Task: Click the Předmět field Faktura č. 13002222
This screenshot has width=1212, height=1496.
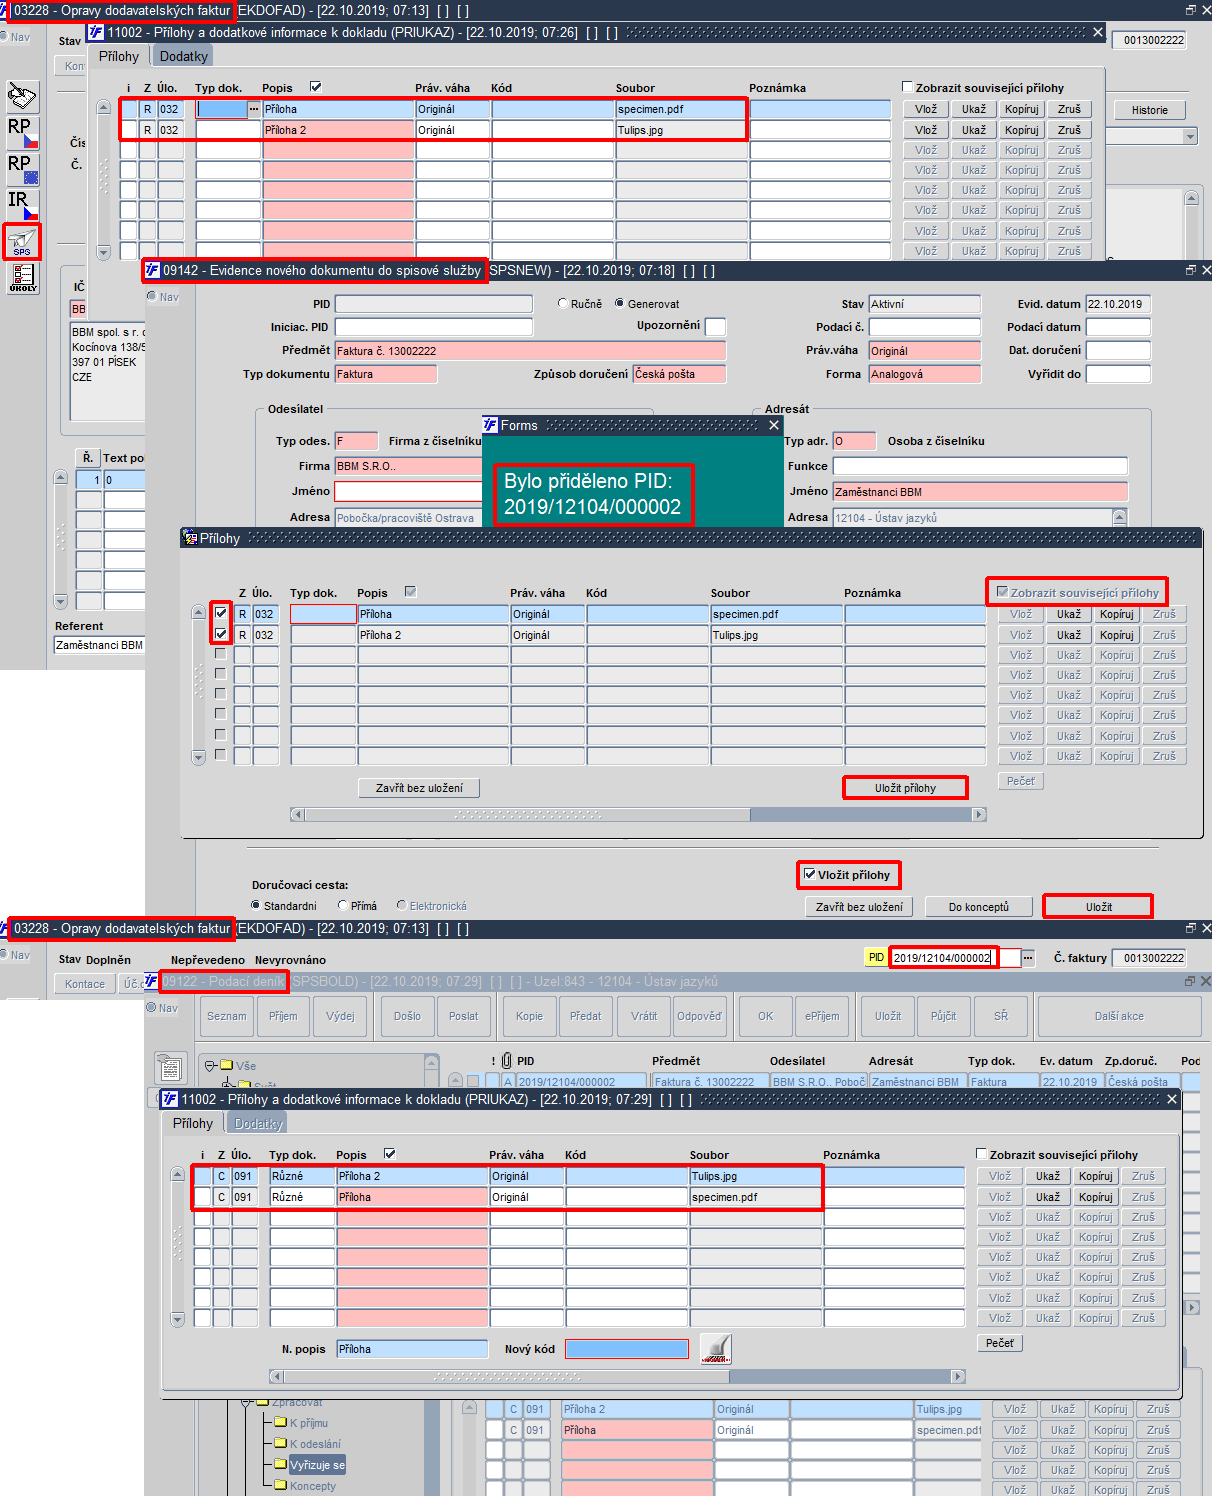Action: click(x=530, y=351)
